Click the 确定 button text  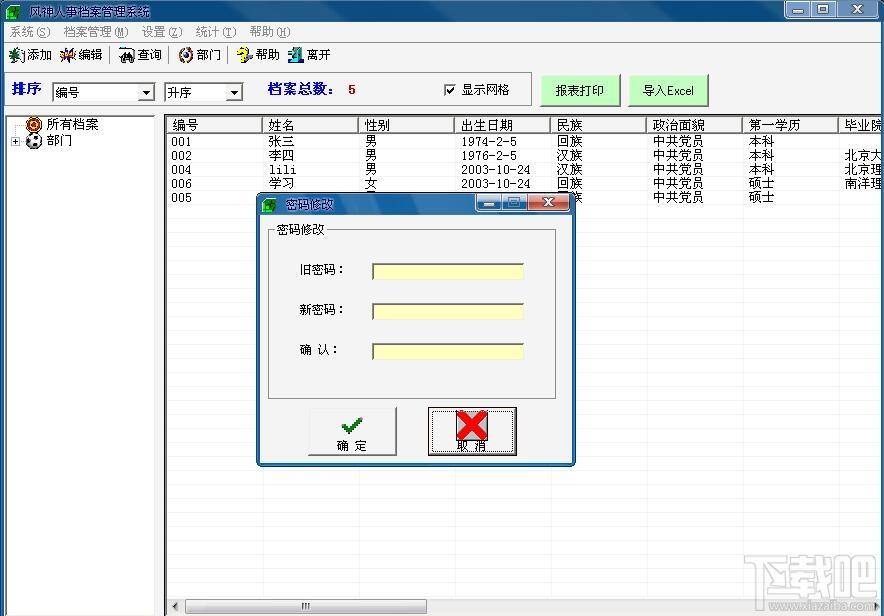point(352,446)
